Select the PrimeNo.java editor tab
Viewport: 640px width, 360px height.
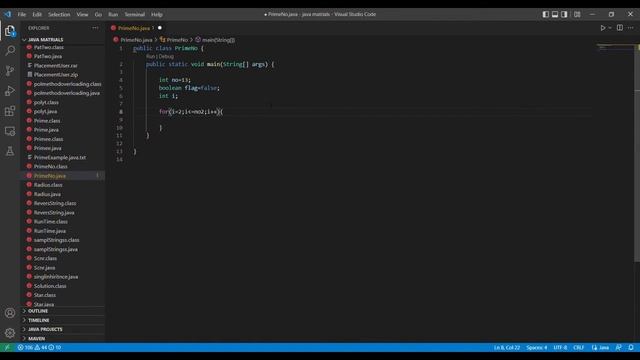133,28
